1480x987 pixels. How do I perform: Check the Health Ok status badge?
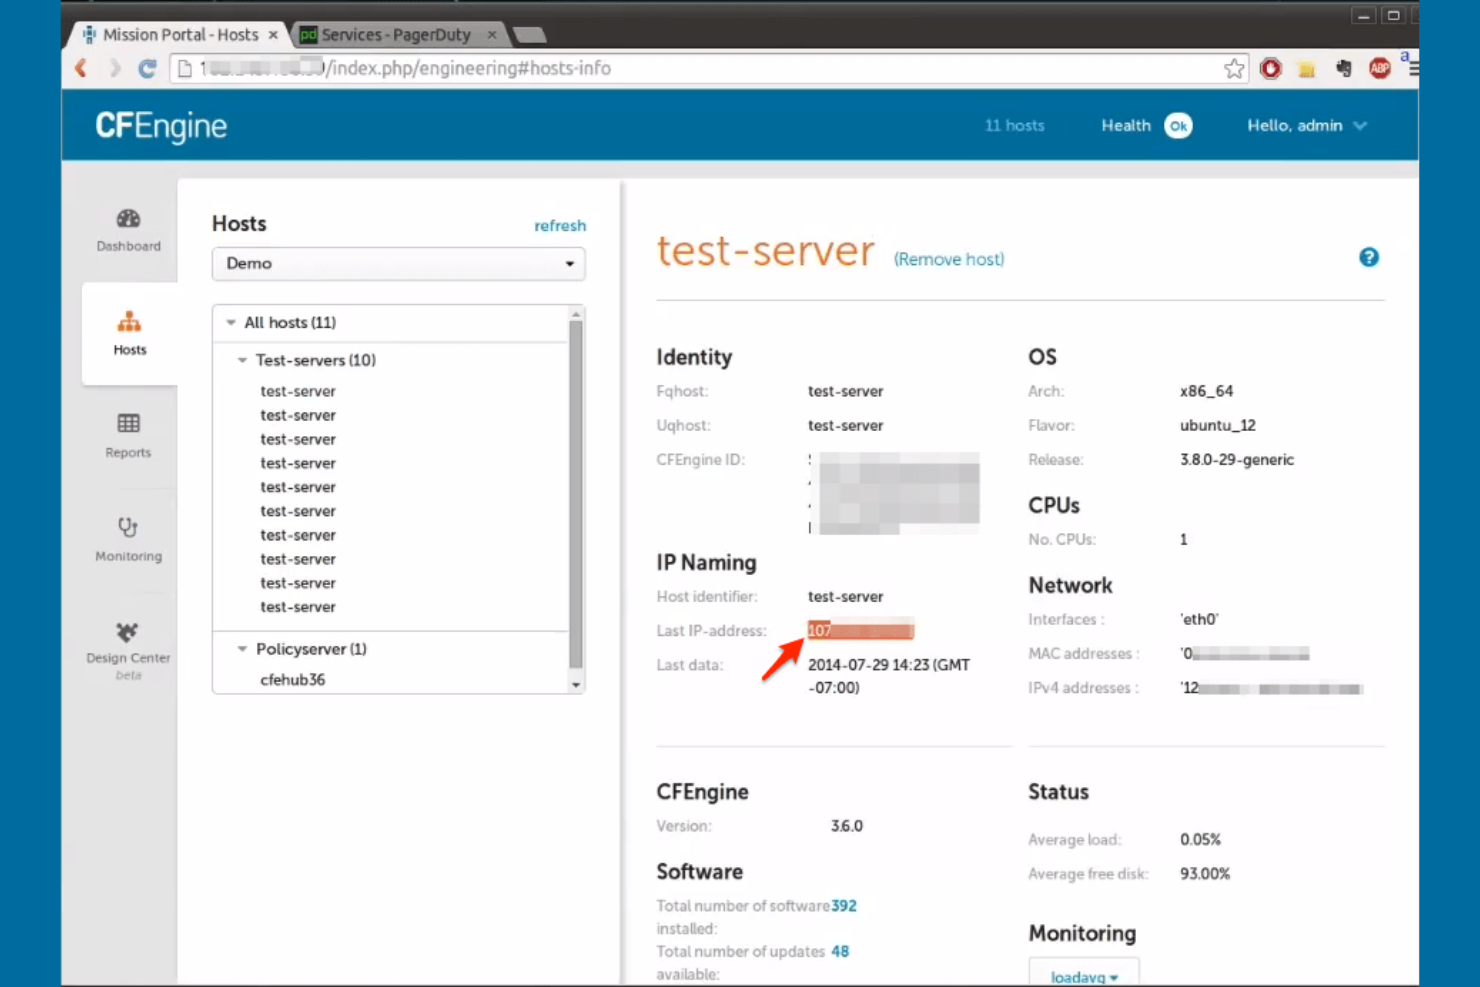1178,125
